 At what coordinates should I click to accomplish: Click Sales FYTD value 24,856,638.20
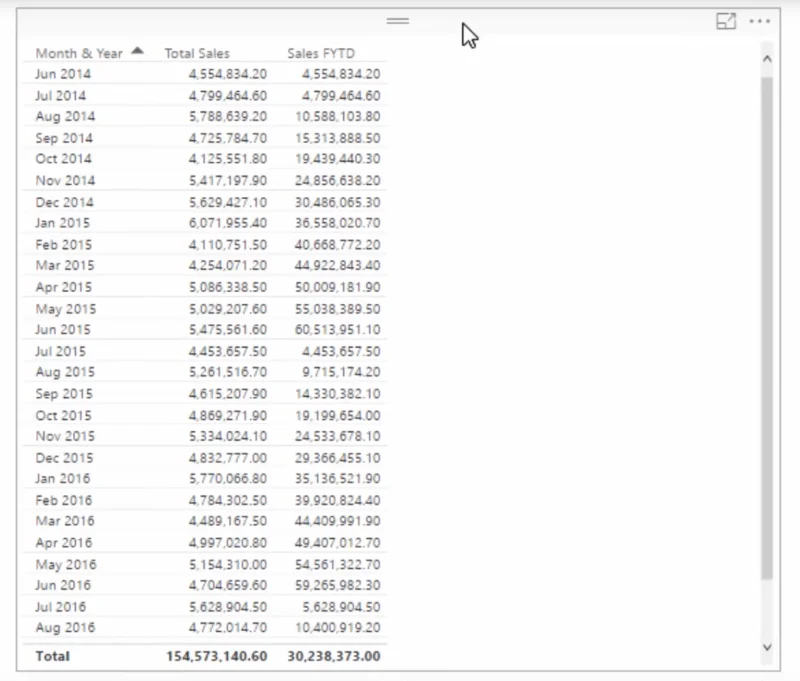click(x=337, y=181)
